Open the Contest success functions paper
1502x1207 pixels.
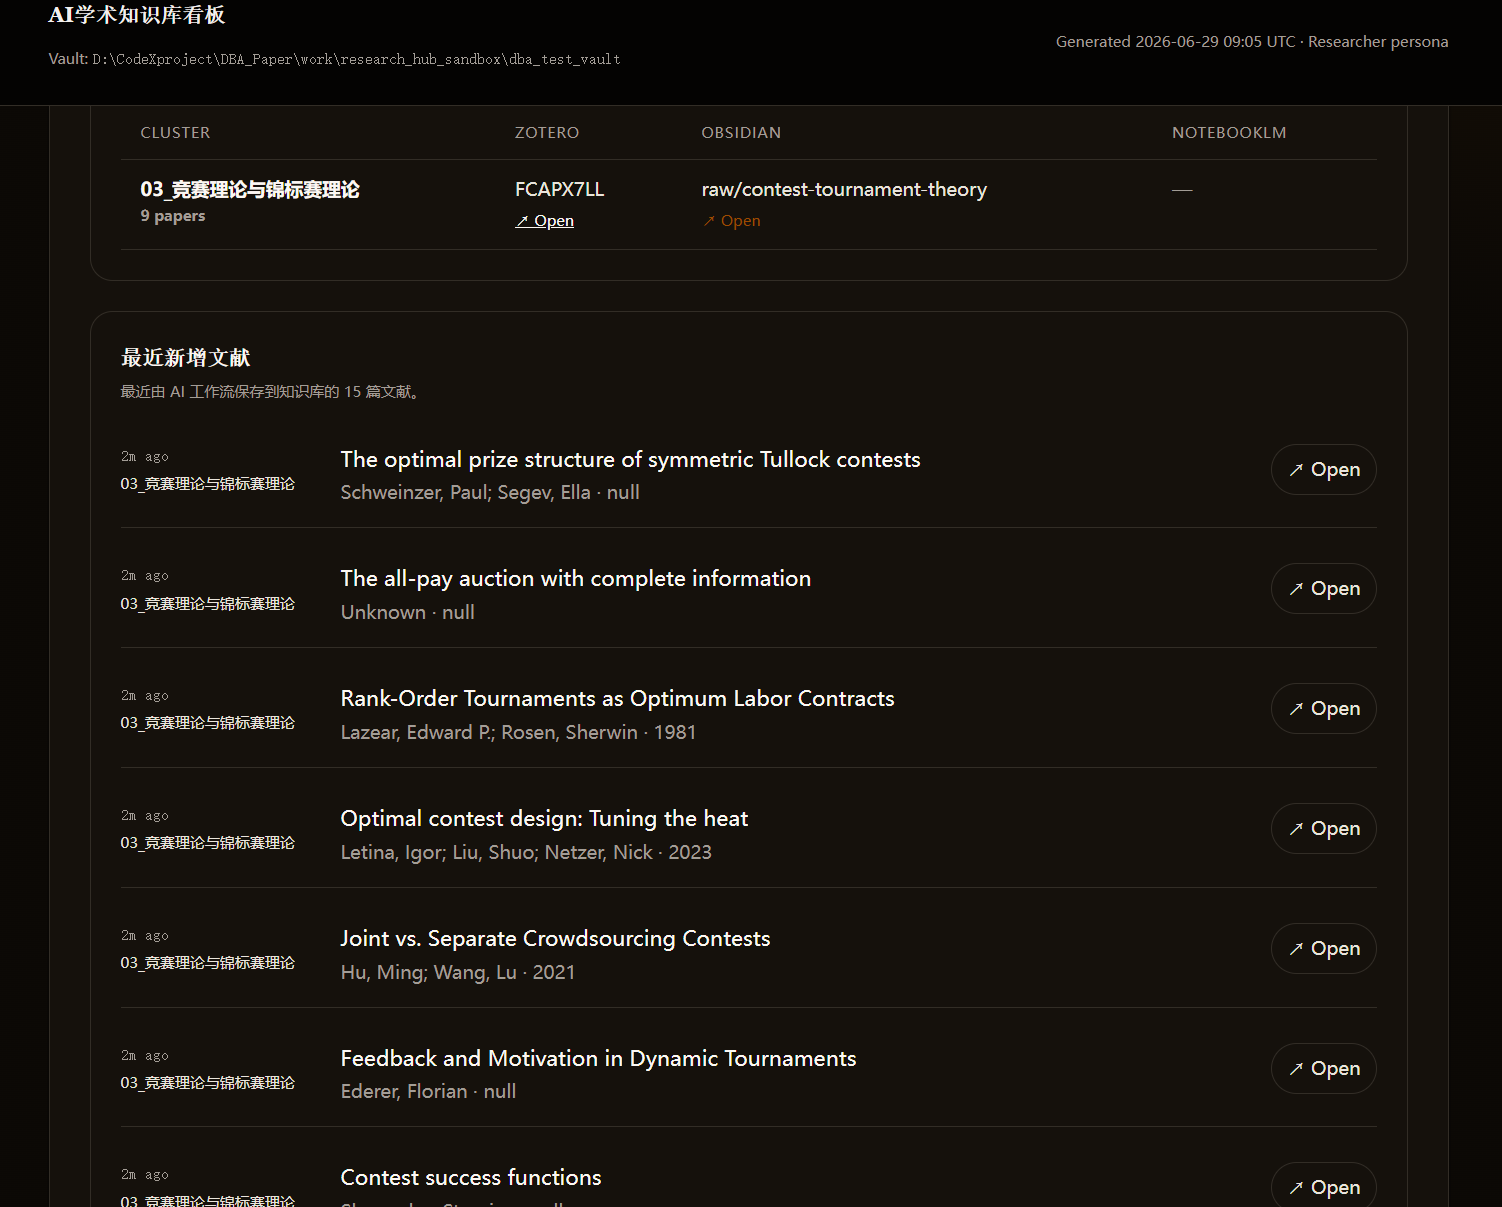coord(1323,1186)
